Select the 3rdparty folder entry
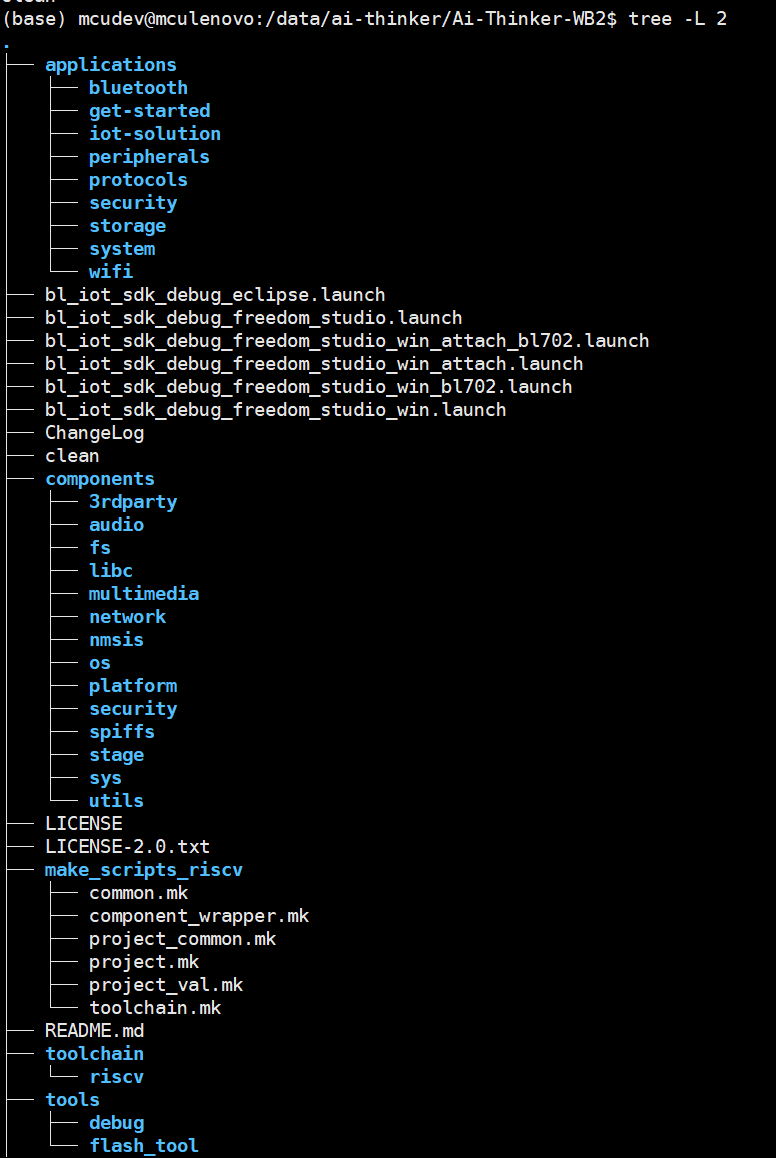The width and height of the screenshot is (776, 1158). tap(133, 501)
